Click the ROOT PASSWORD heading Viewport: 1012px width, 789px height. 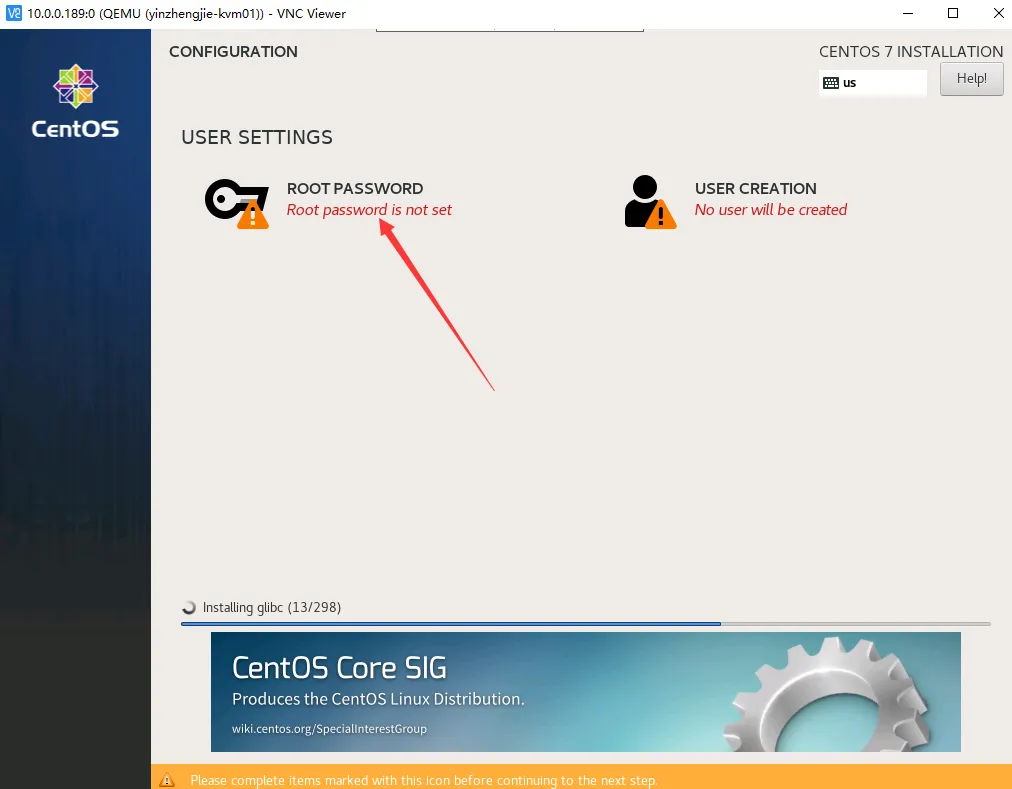(355, 189)
